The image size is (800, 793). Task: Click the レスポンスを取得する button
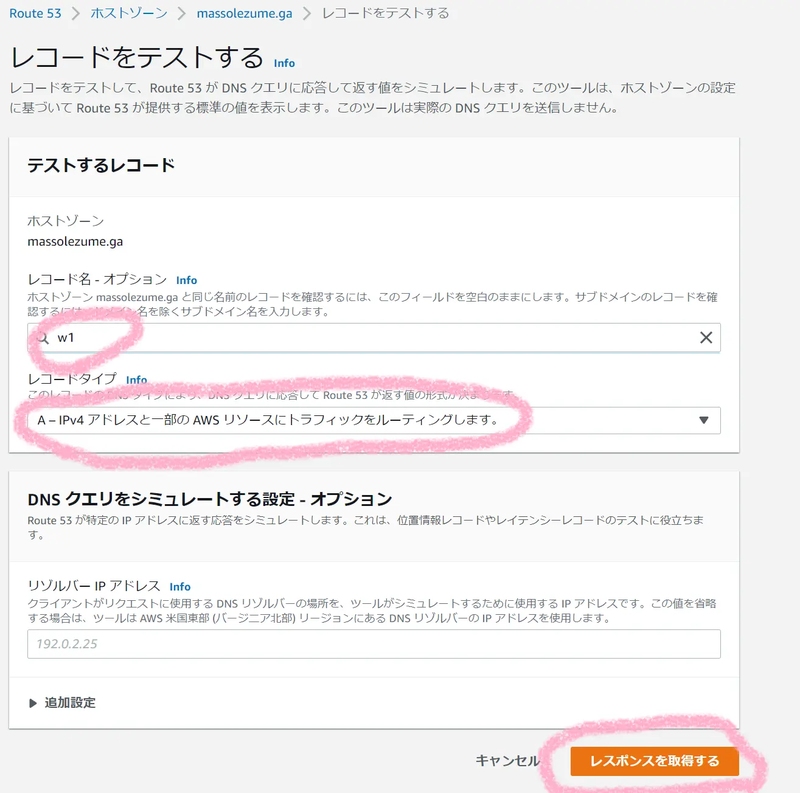click(x=655, y=761)
